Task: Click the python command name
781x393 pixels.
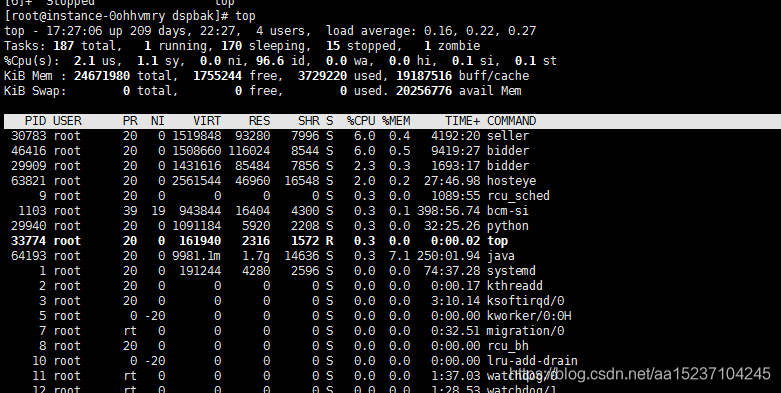Action: pos(508,226)
